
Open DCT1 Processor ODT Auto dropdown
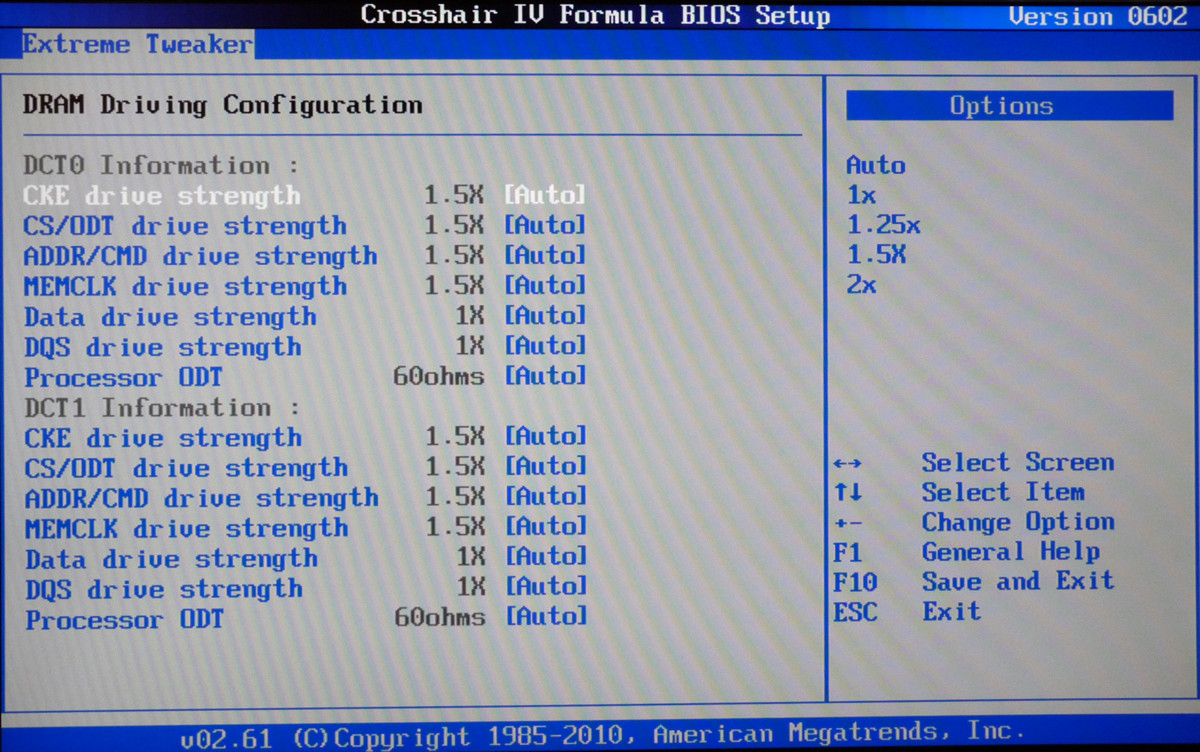(545, 617)
